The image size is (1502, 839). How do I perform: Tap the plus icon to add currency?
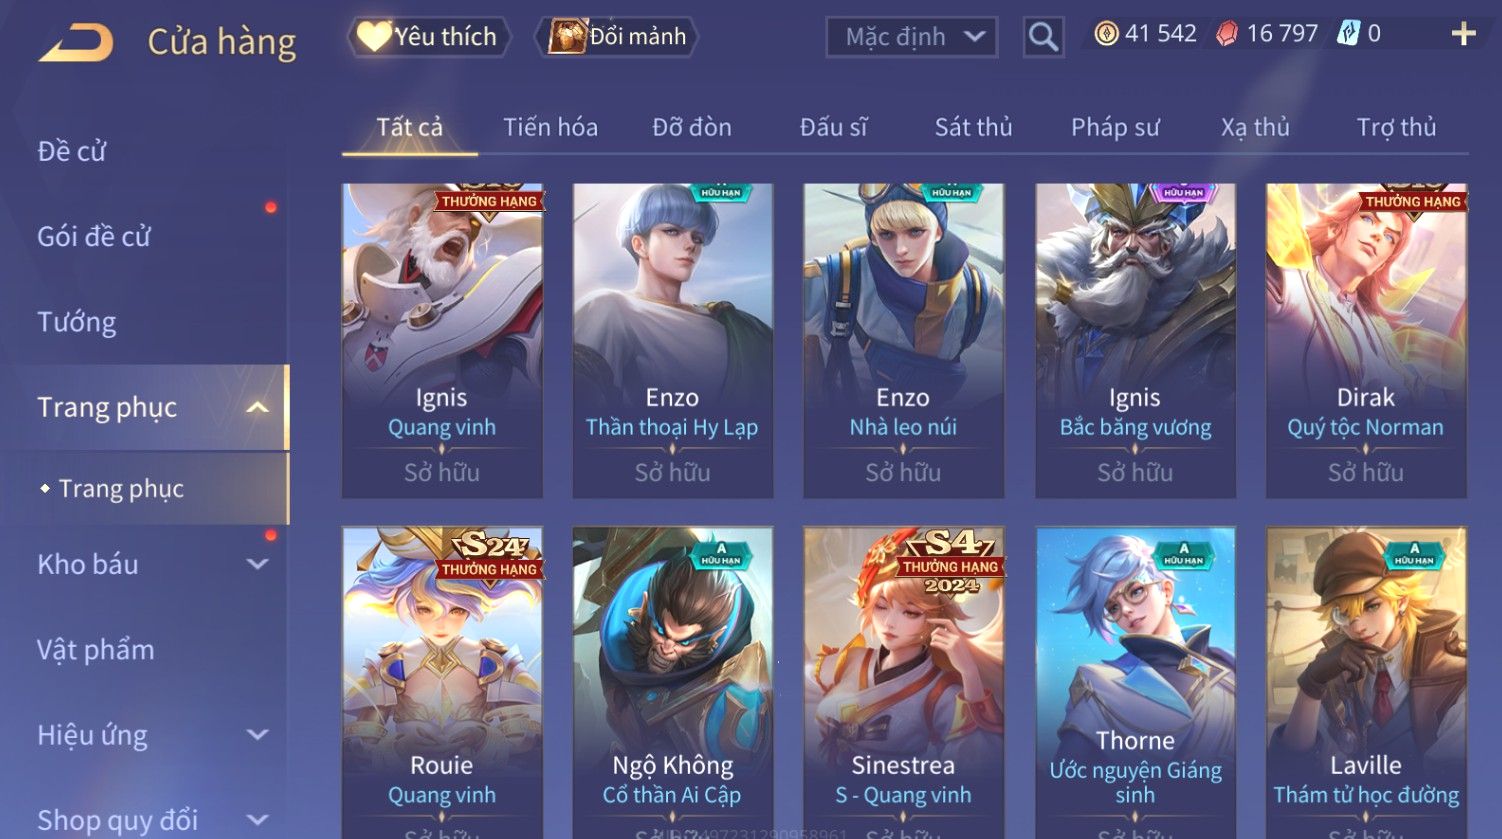1463,35
